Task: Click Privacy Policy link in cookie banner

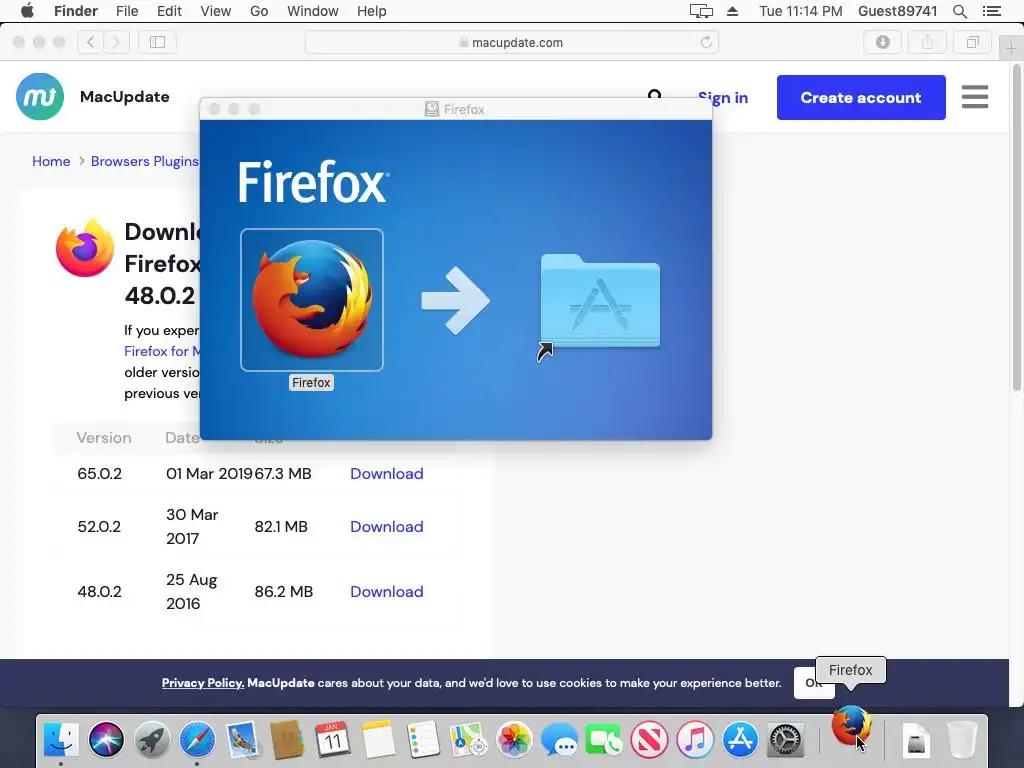Action: (x=203, y=683)
